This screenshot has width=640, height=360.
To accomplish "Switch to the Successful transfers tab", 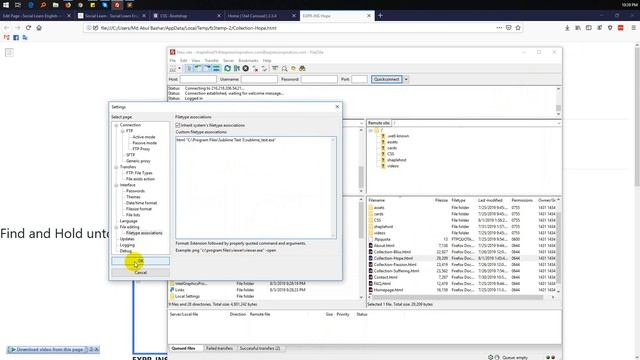I will click(x=260, y=349).
